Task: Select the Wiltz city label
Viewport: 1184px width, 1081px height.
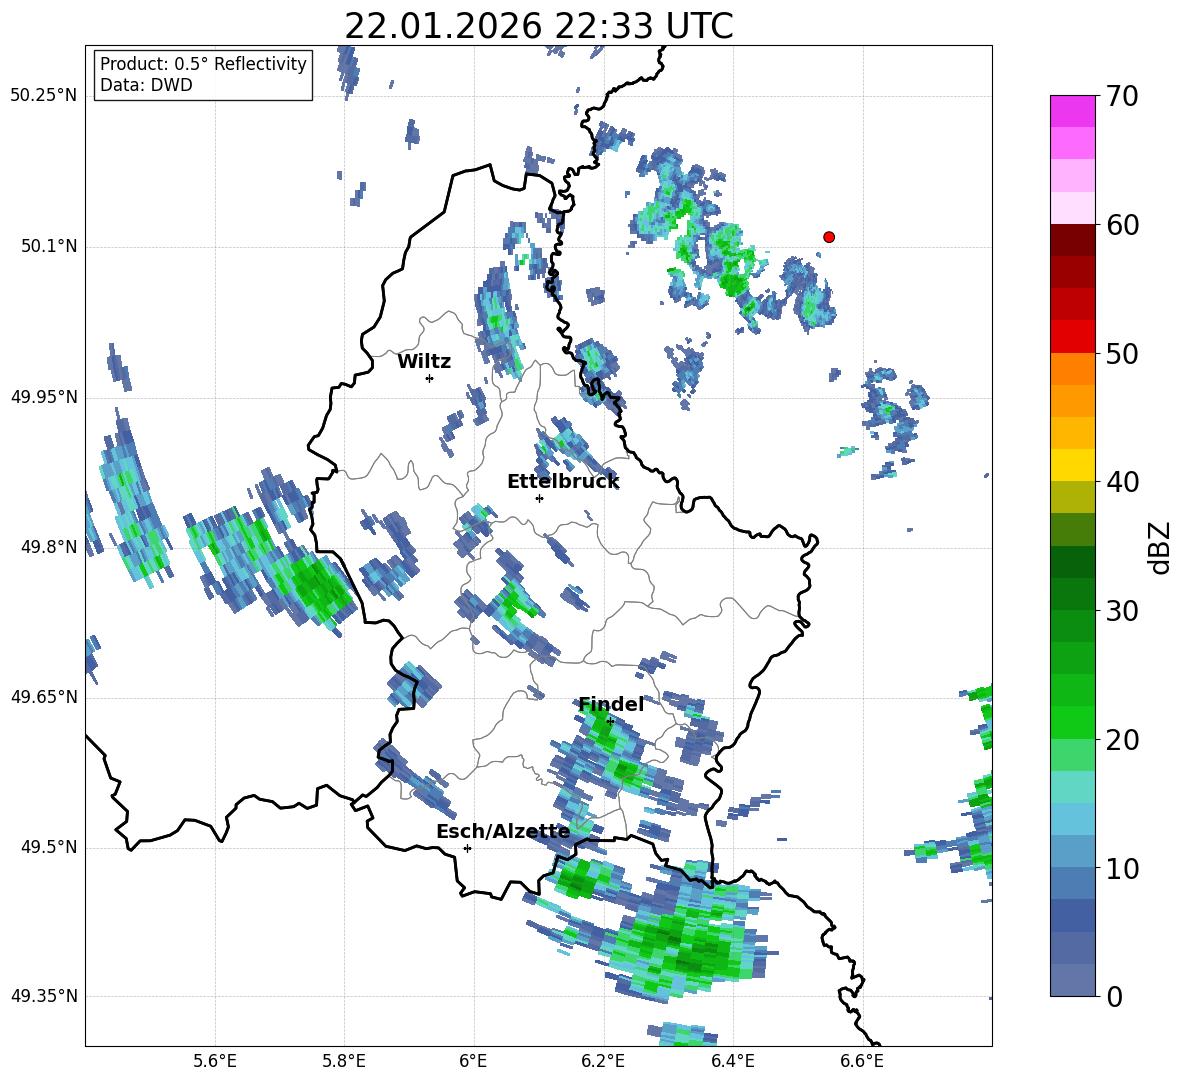Action: pyautogui.click(x=424, y=362)
